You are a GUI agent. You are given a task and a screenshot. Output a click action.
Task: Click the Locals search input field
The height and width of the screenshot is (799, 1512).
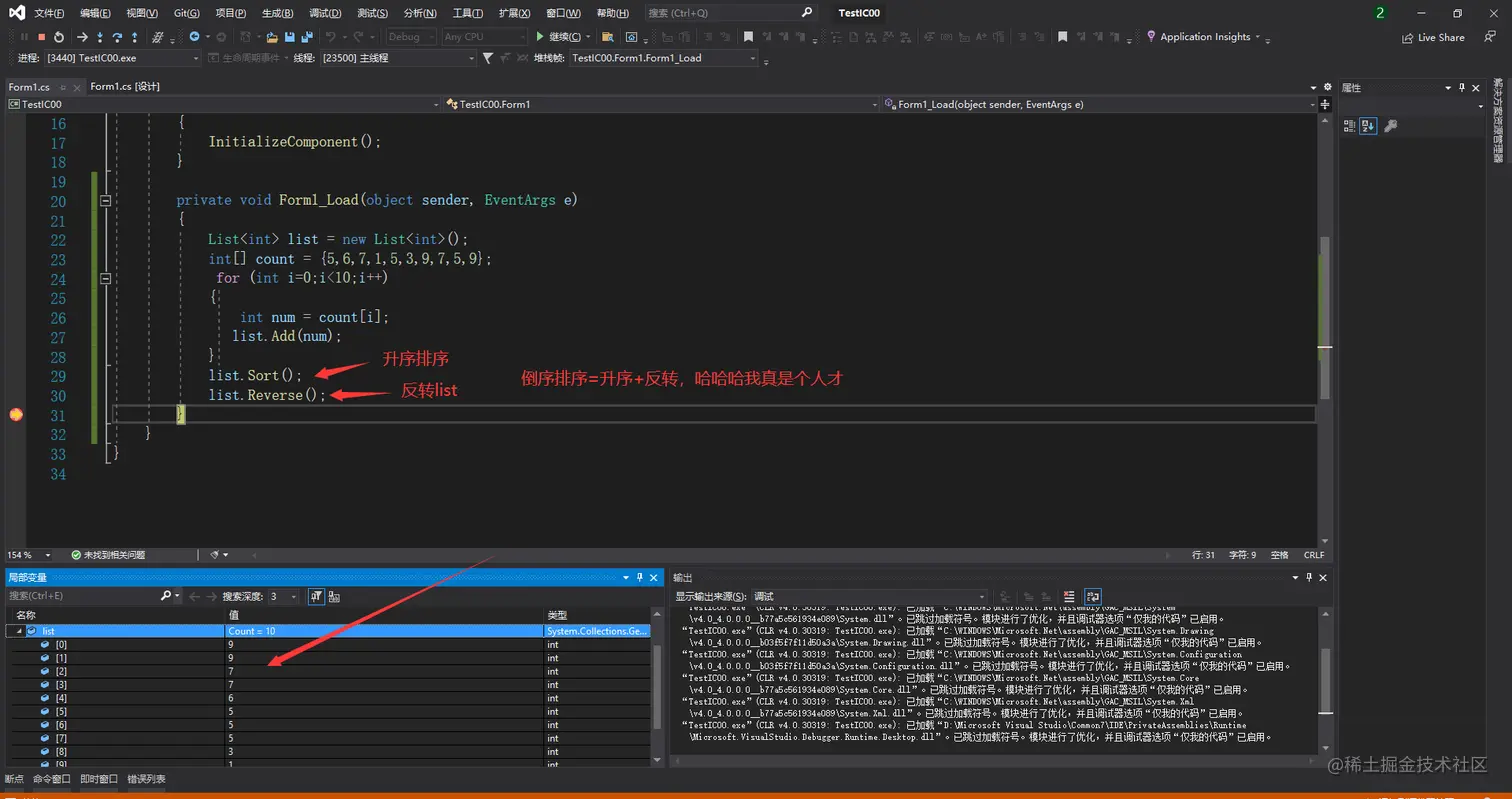coord(82,596)
